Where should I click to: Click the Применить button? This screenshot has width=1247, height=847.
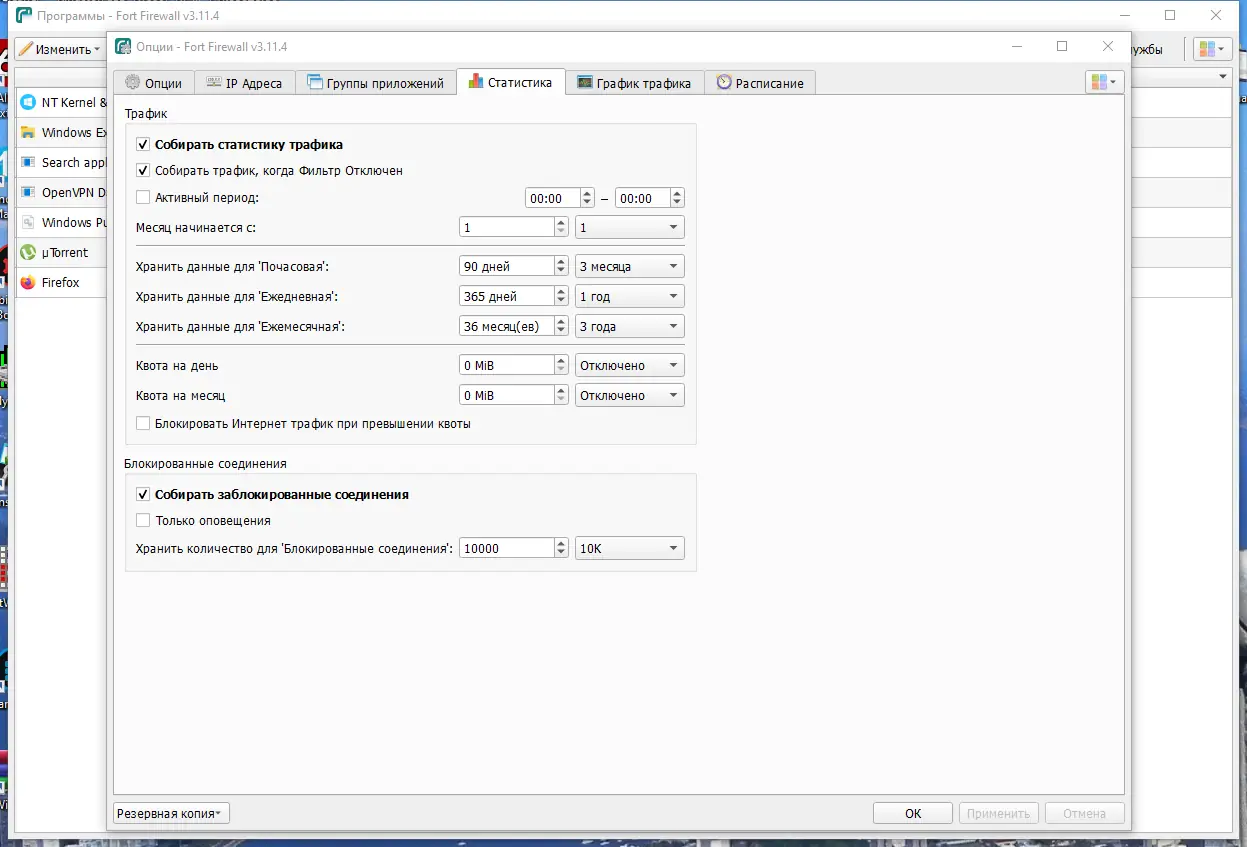(999, 814)
